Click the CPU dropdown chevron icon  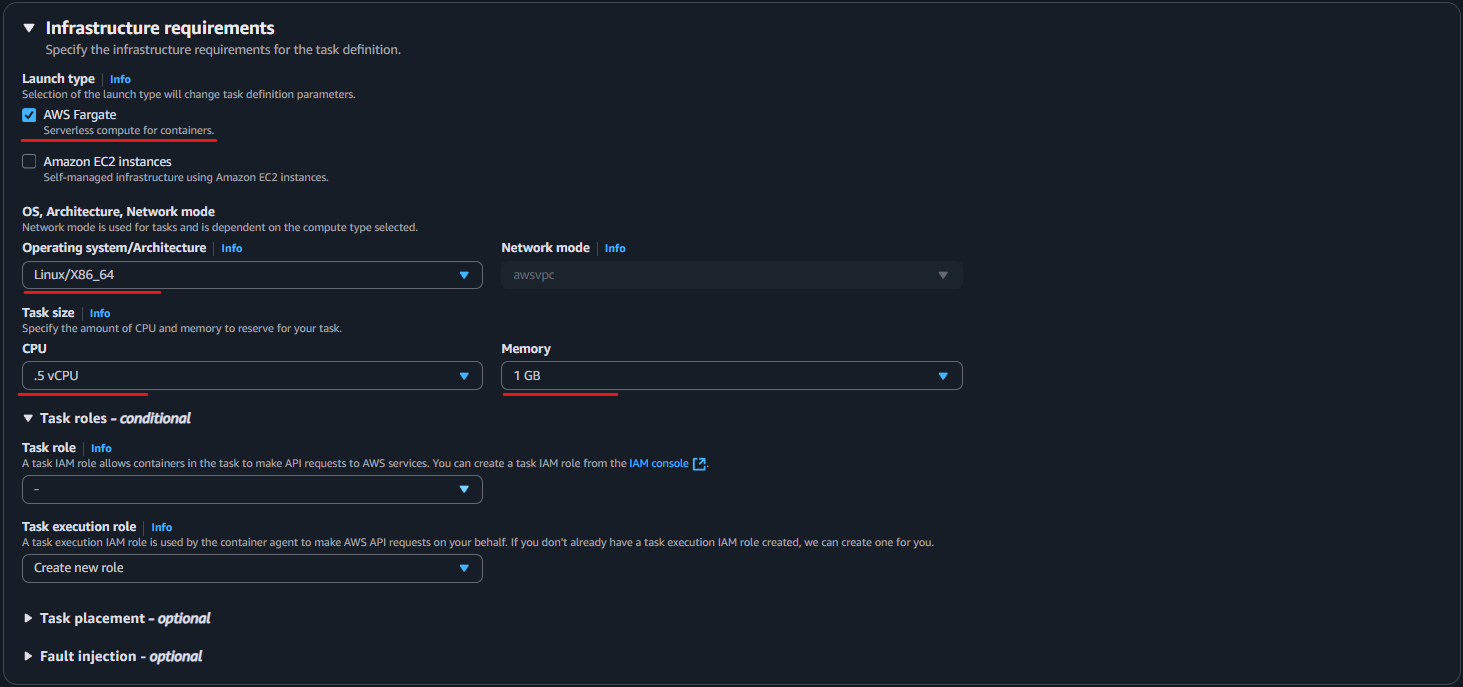(463, 375)
